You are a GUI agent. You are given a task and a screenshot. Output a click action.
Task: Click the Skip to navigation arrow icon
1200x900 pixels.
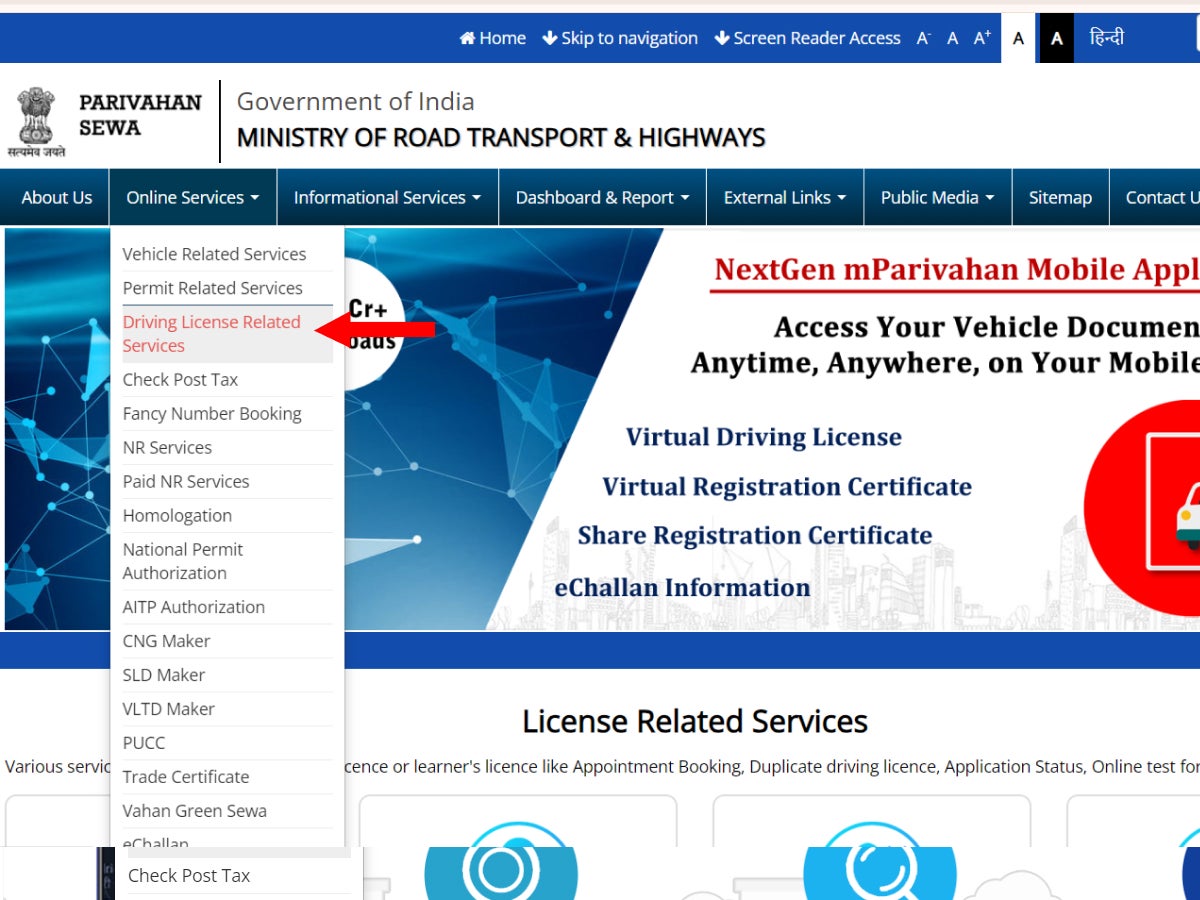click(x=548, y=38)
